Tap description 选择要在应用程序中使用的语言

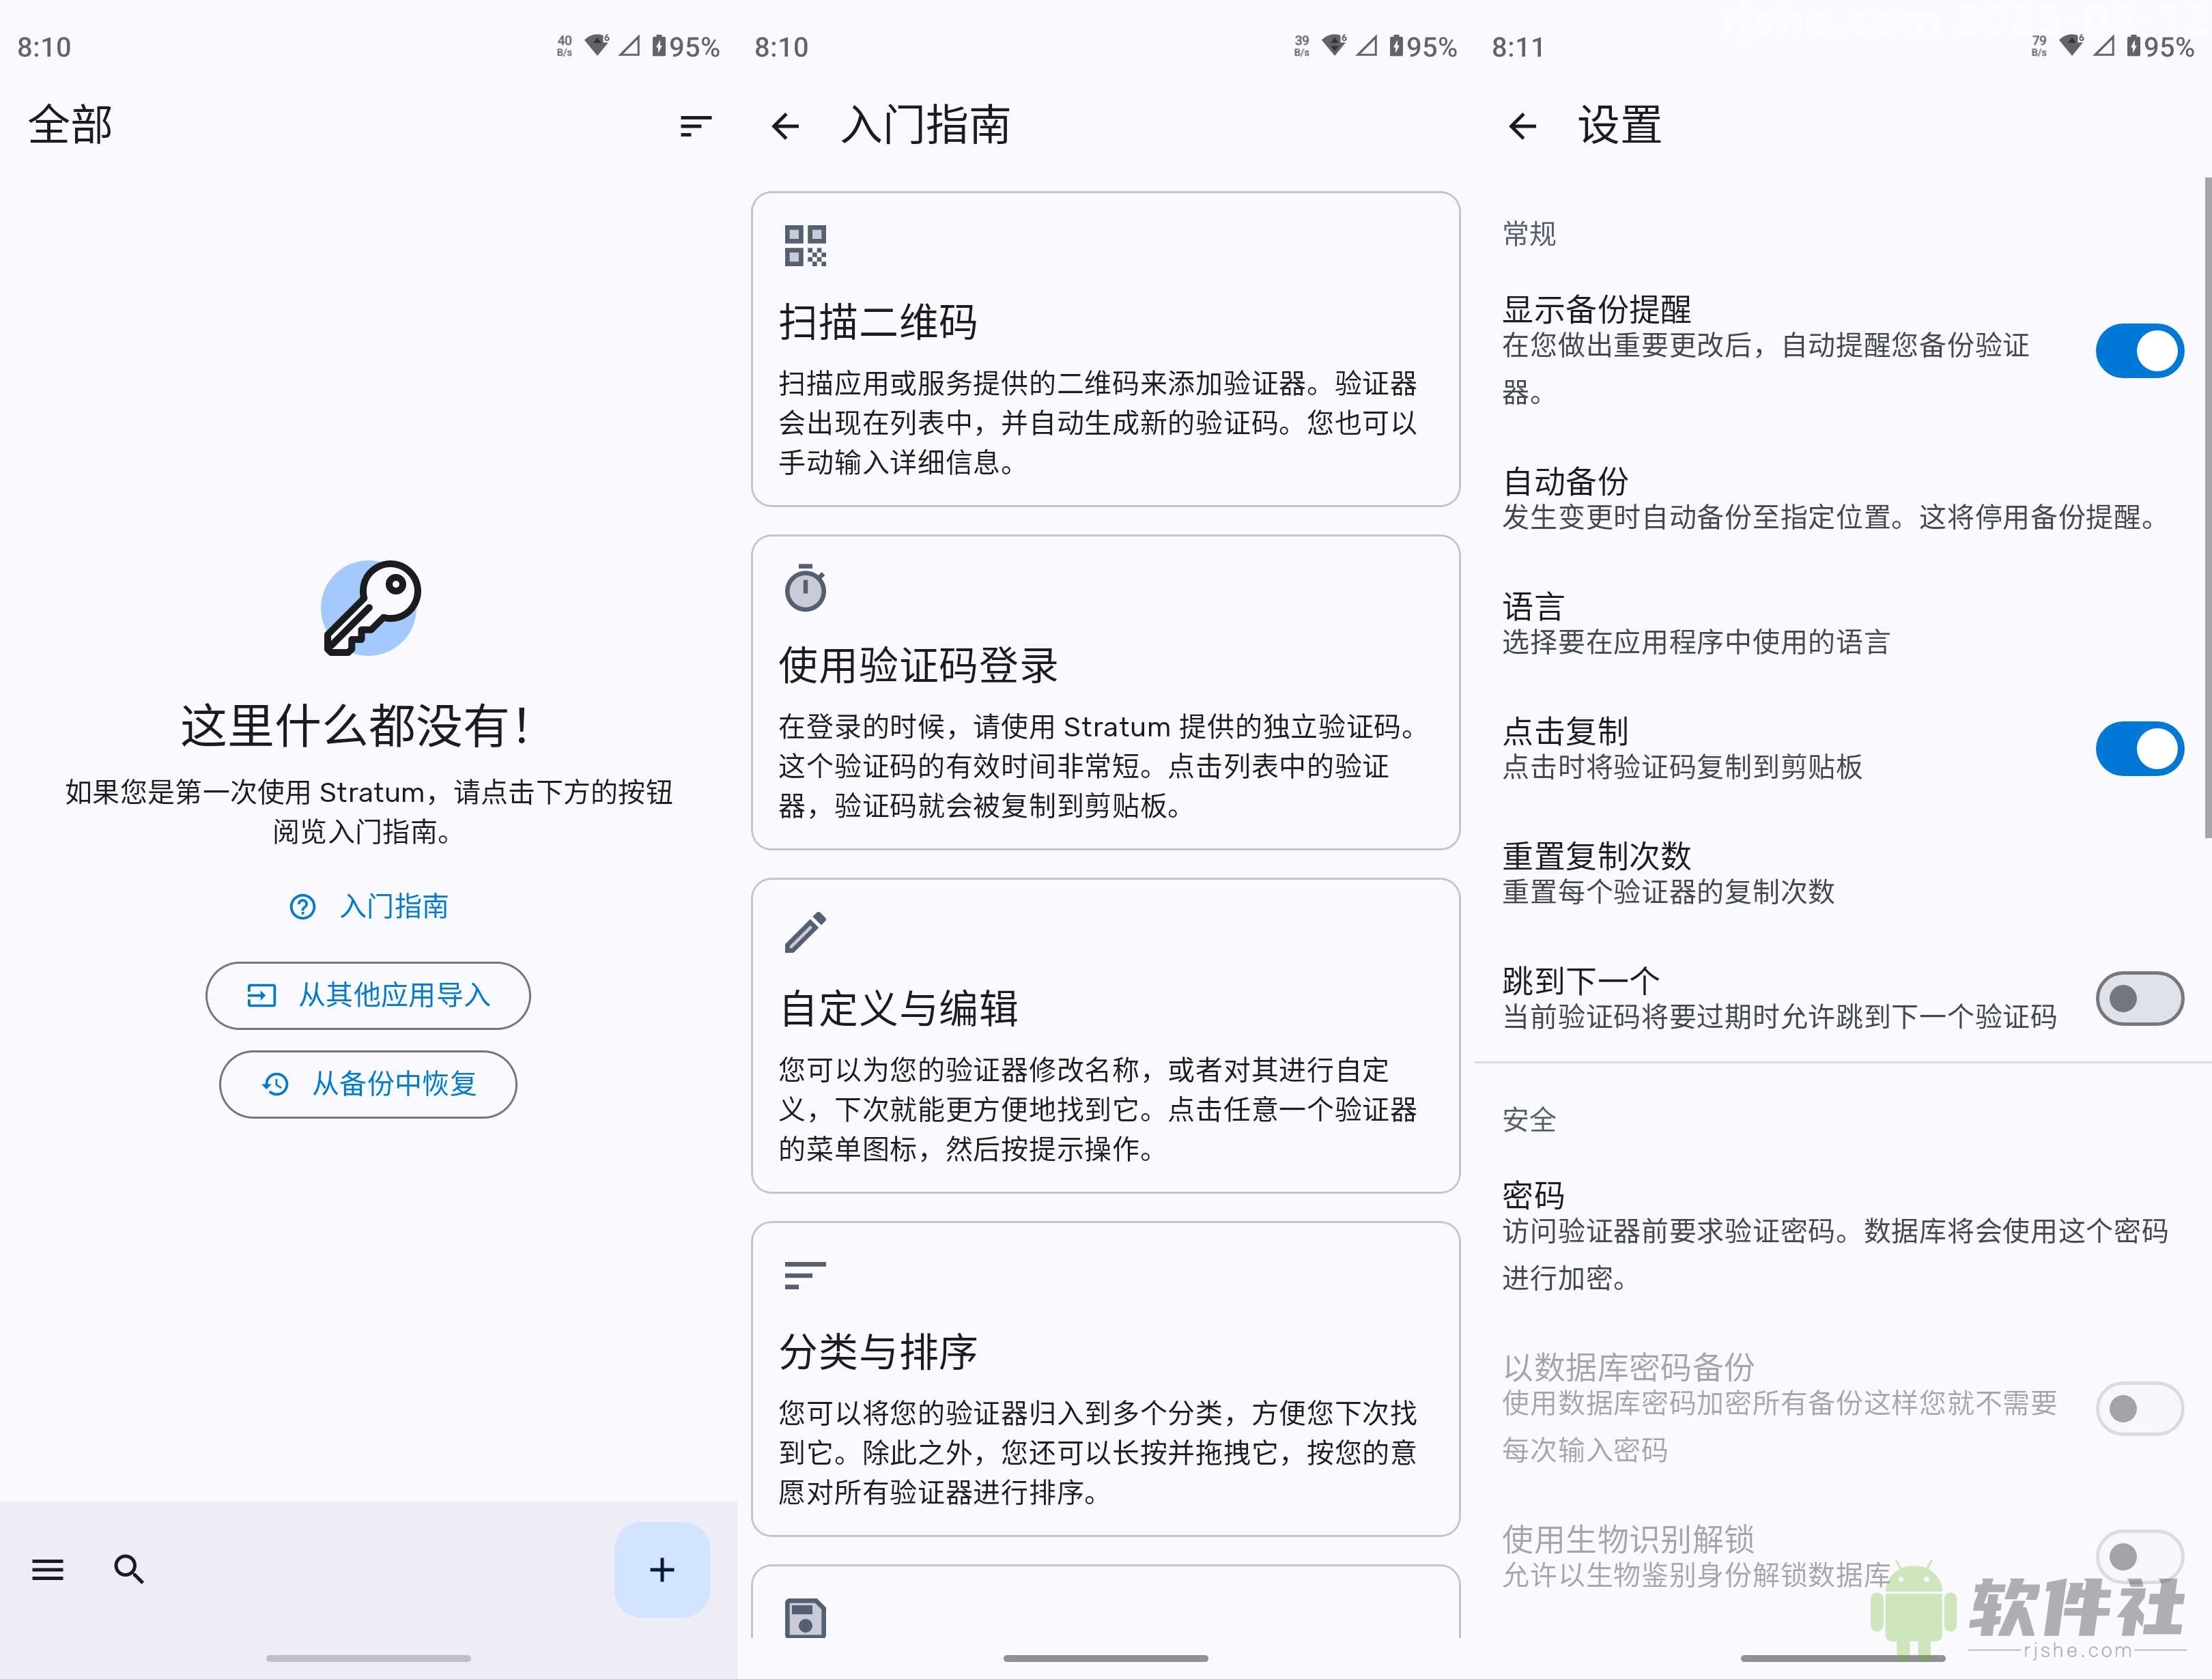coord(1696,642)
